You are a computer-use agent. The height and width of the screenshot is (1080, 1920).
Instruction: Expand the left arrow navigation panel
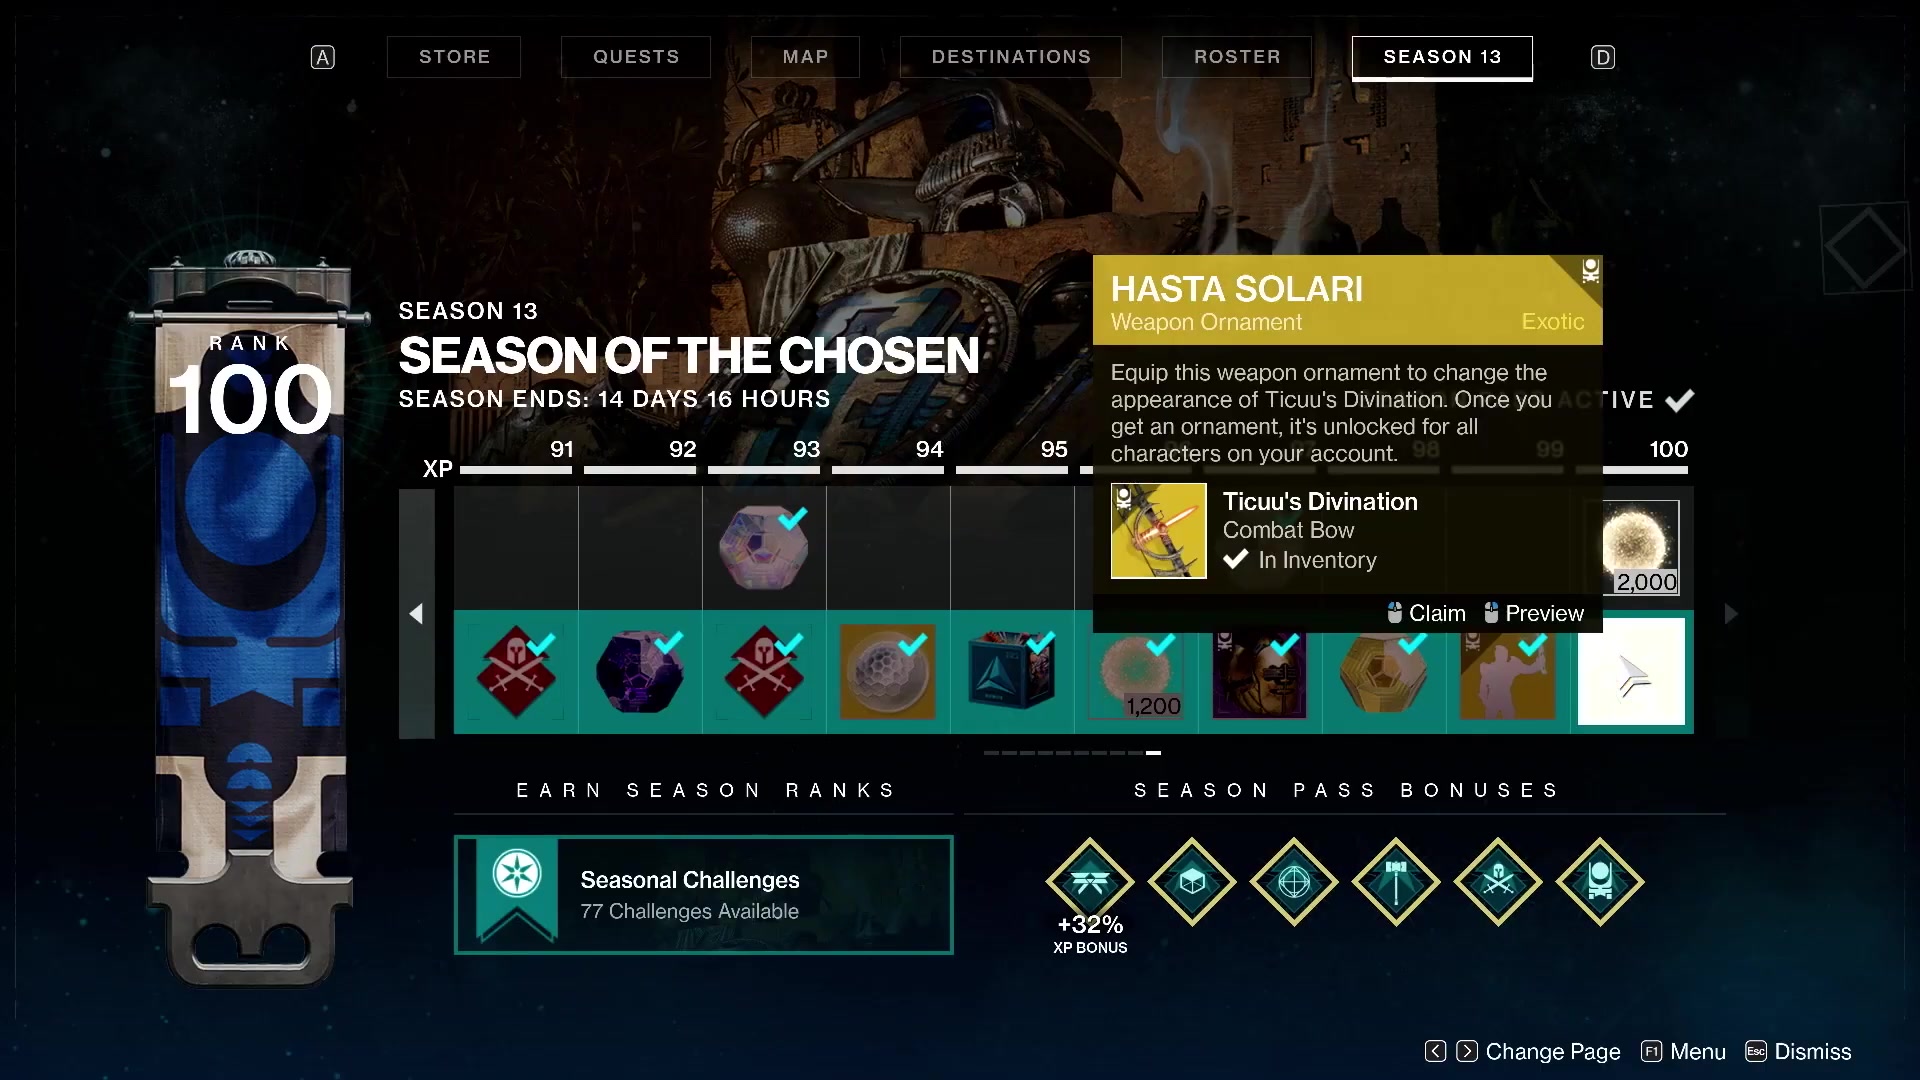414,613
